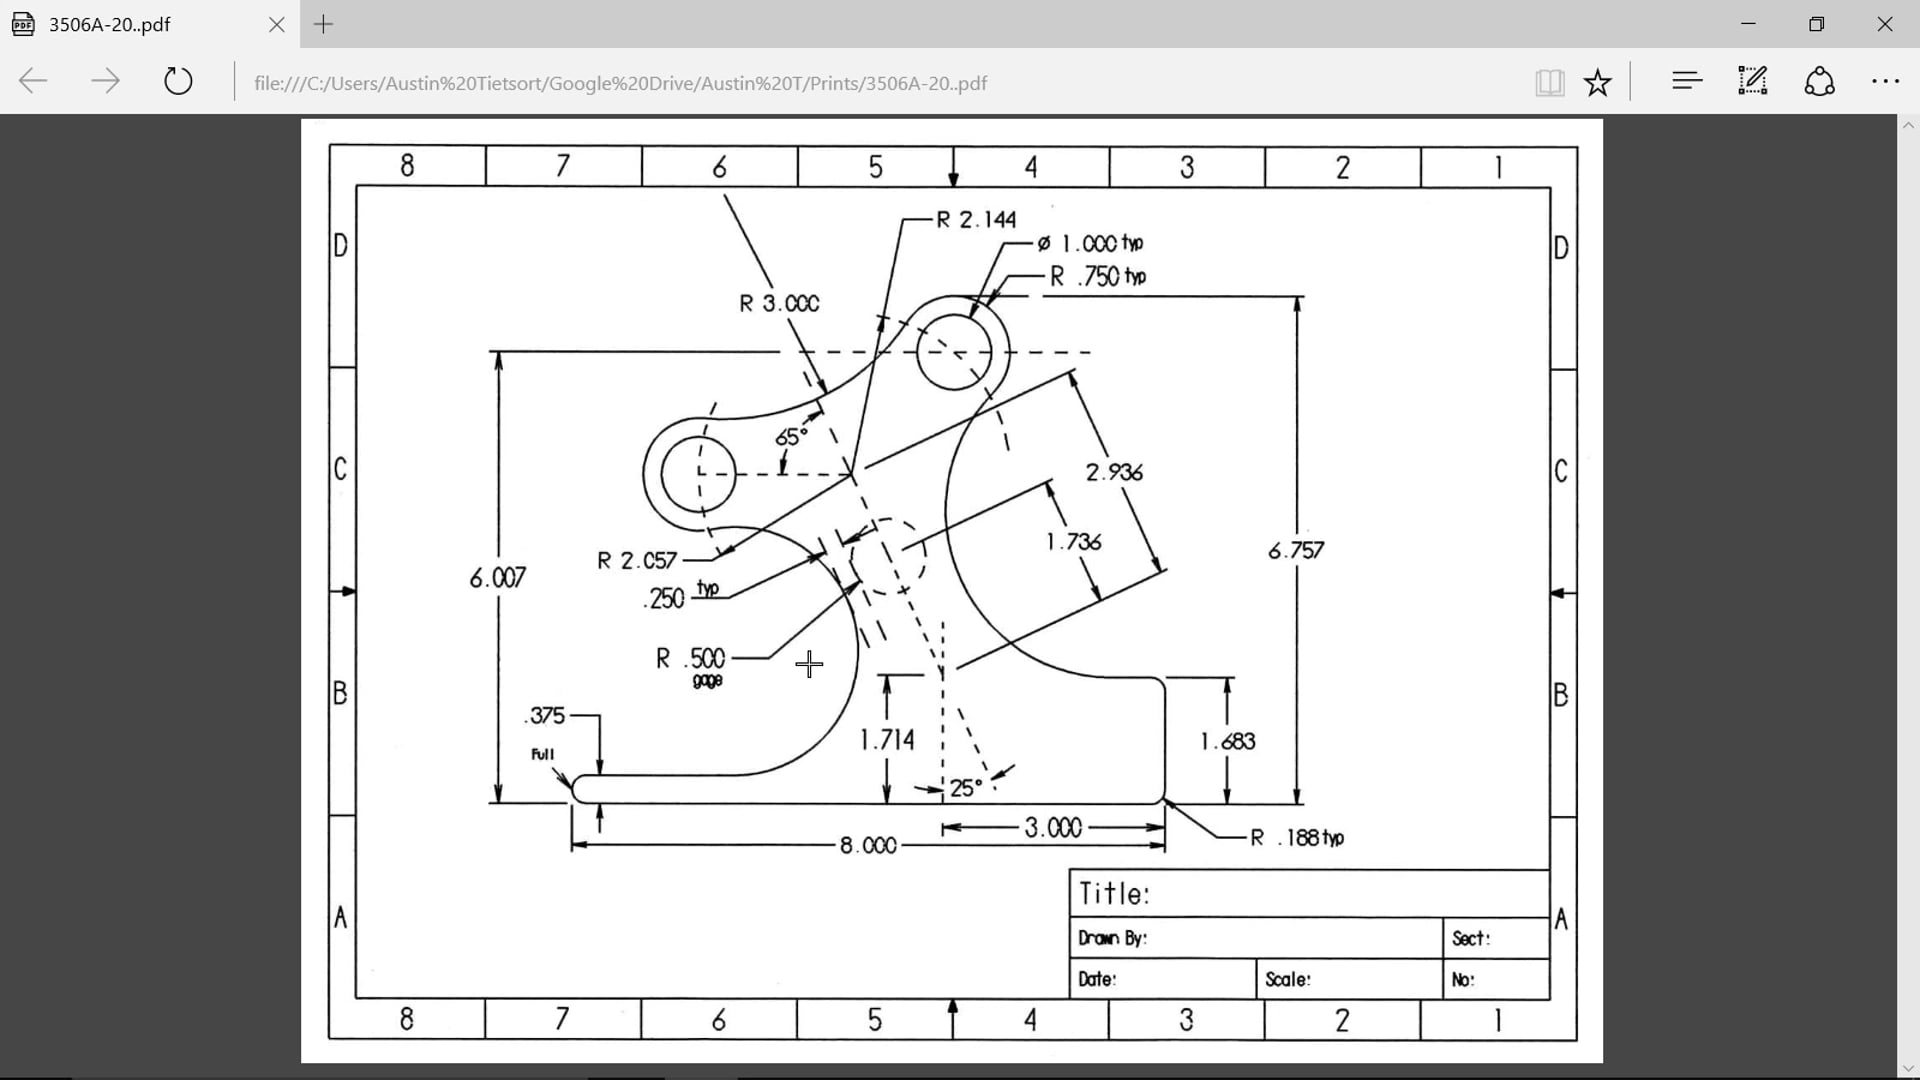This screenshot has height=1080, width=1920.
Task: Click the 'Full' note text
Action: [543, 754]
